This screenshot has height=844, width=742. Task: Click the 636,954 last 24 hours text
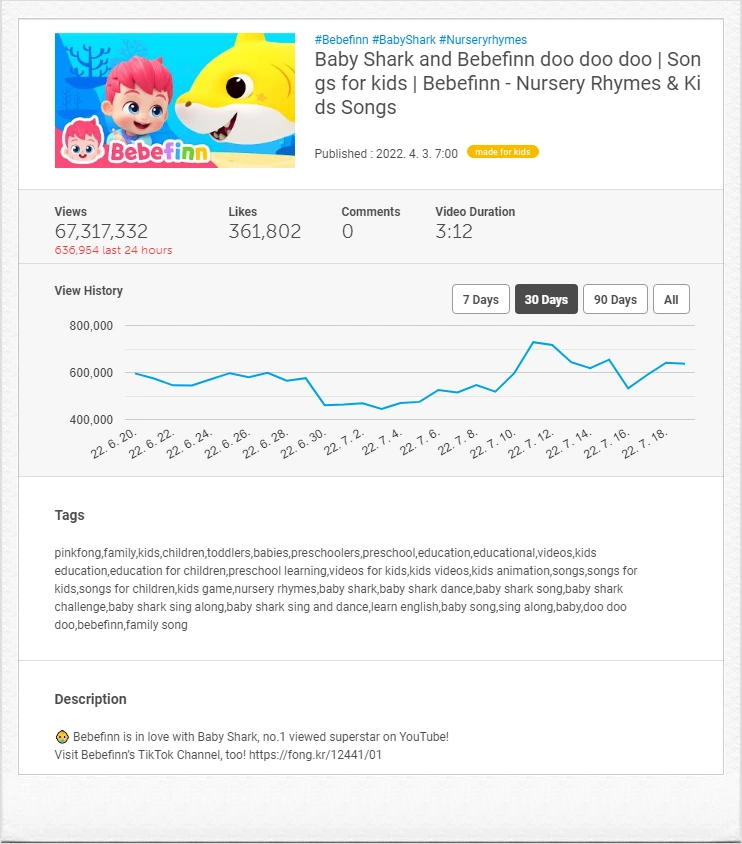(x=114, y=250)
